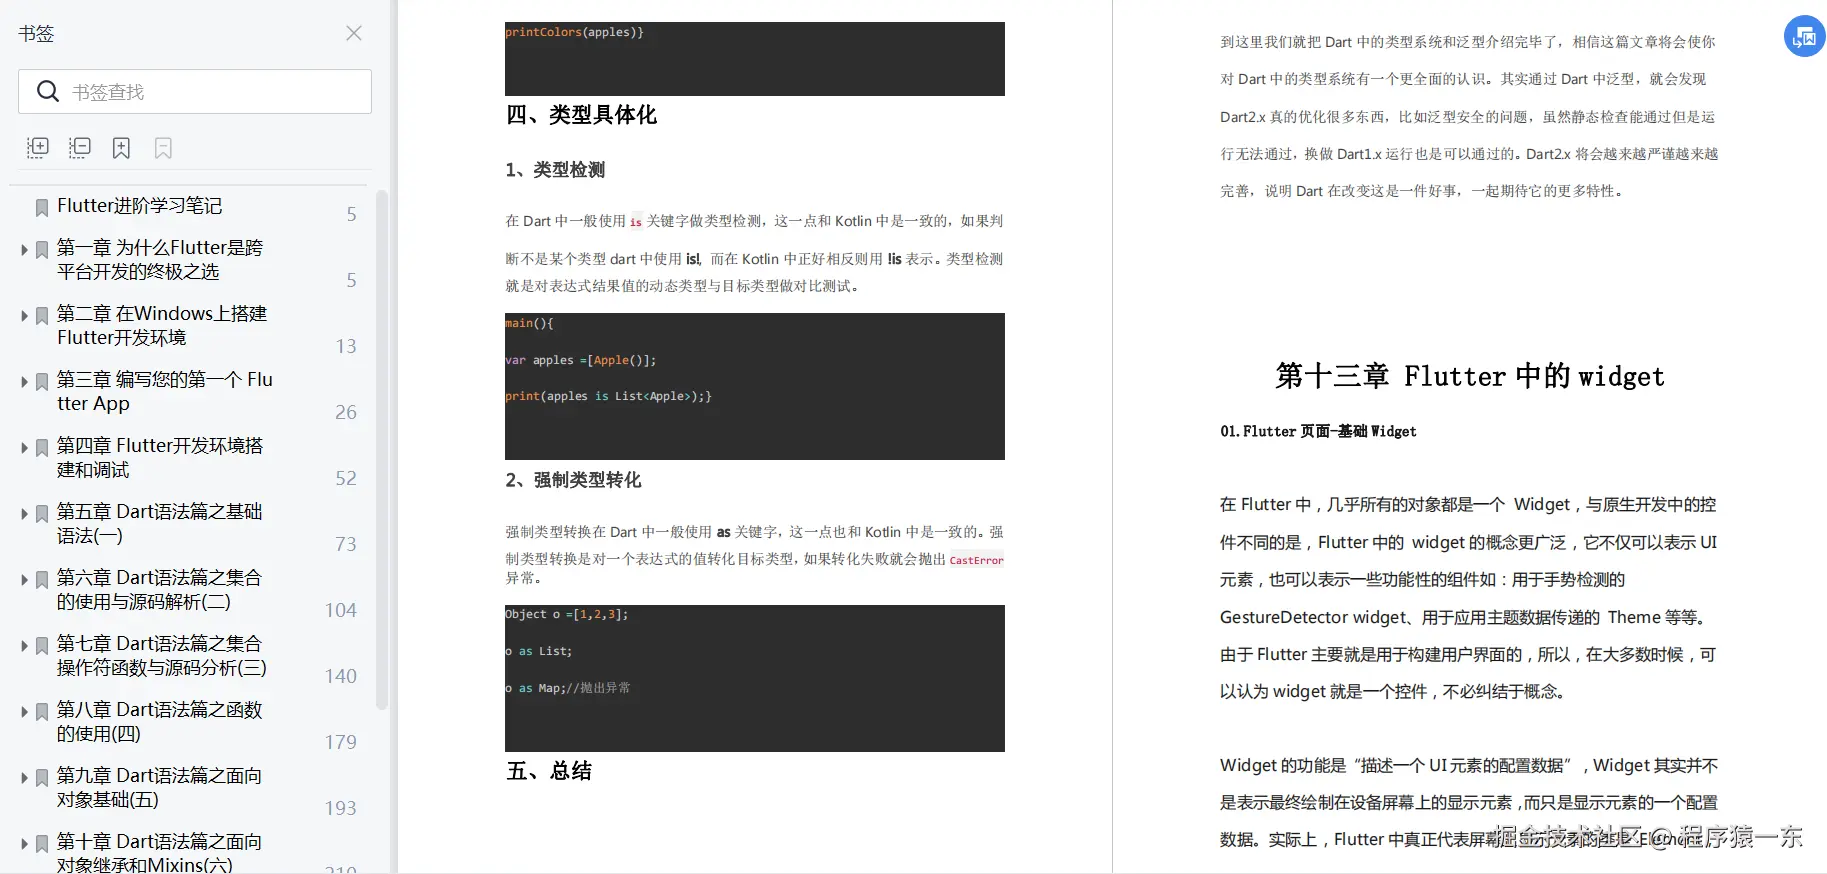Go to 第九章 Dart语法篇之面向对象基础(五)
Viewport: 1827px width, 874px height.
click(160, 788)
